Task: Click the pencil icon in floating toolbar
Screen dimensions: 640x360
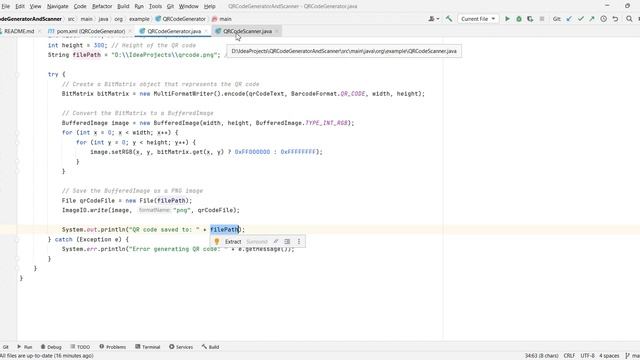Action: coord(276,242)
